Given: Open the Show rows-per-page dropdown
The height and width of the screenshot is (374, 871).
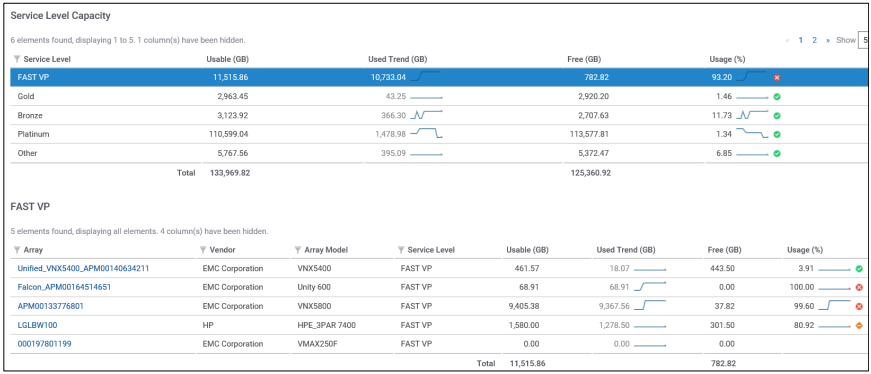Looking at the screenshot, I should [864, 40].
